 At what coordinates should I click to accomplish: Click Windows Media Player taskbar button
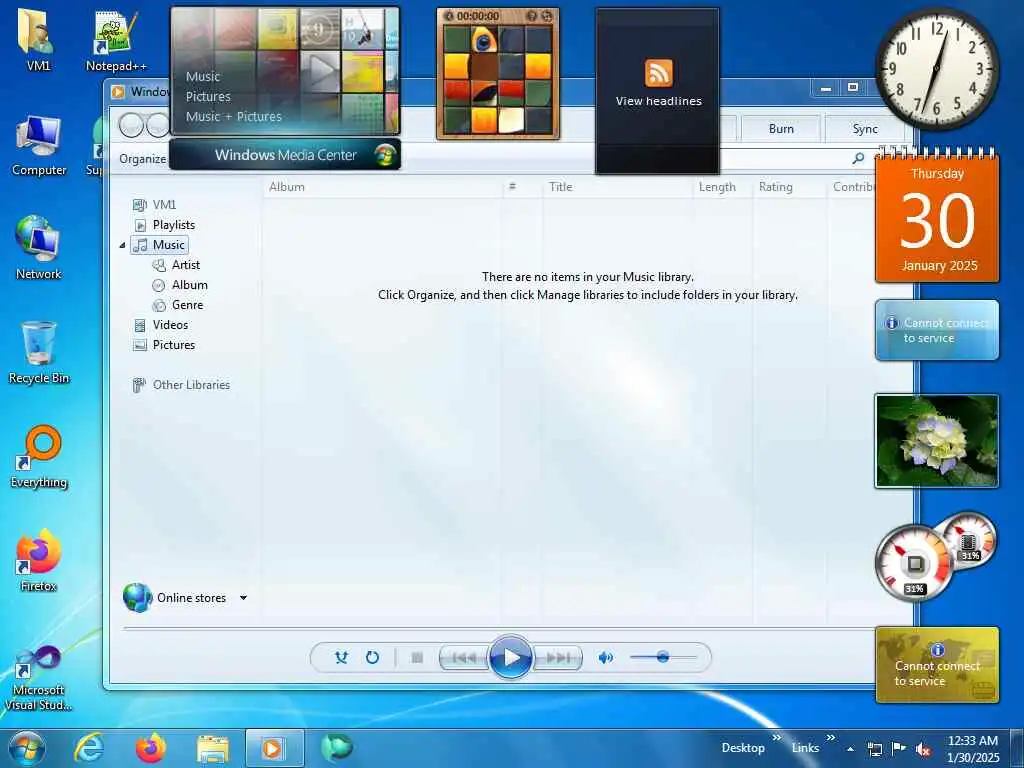click(x=274, y=748)
